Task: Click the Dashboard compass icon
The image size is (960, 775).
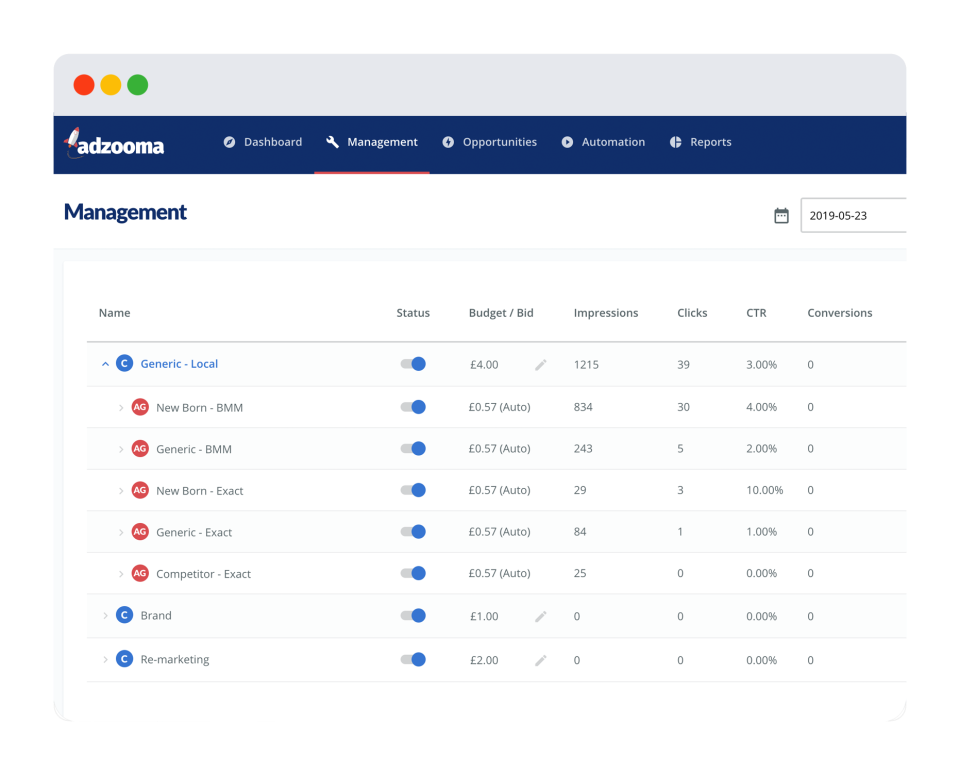Action: pyautogui.click(x=229, y=142)
